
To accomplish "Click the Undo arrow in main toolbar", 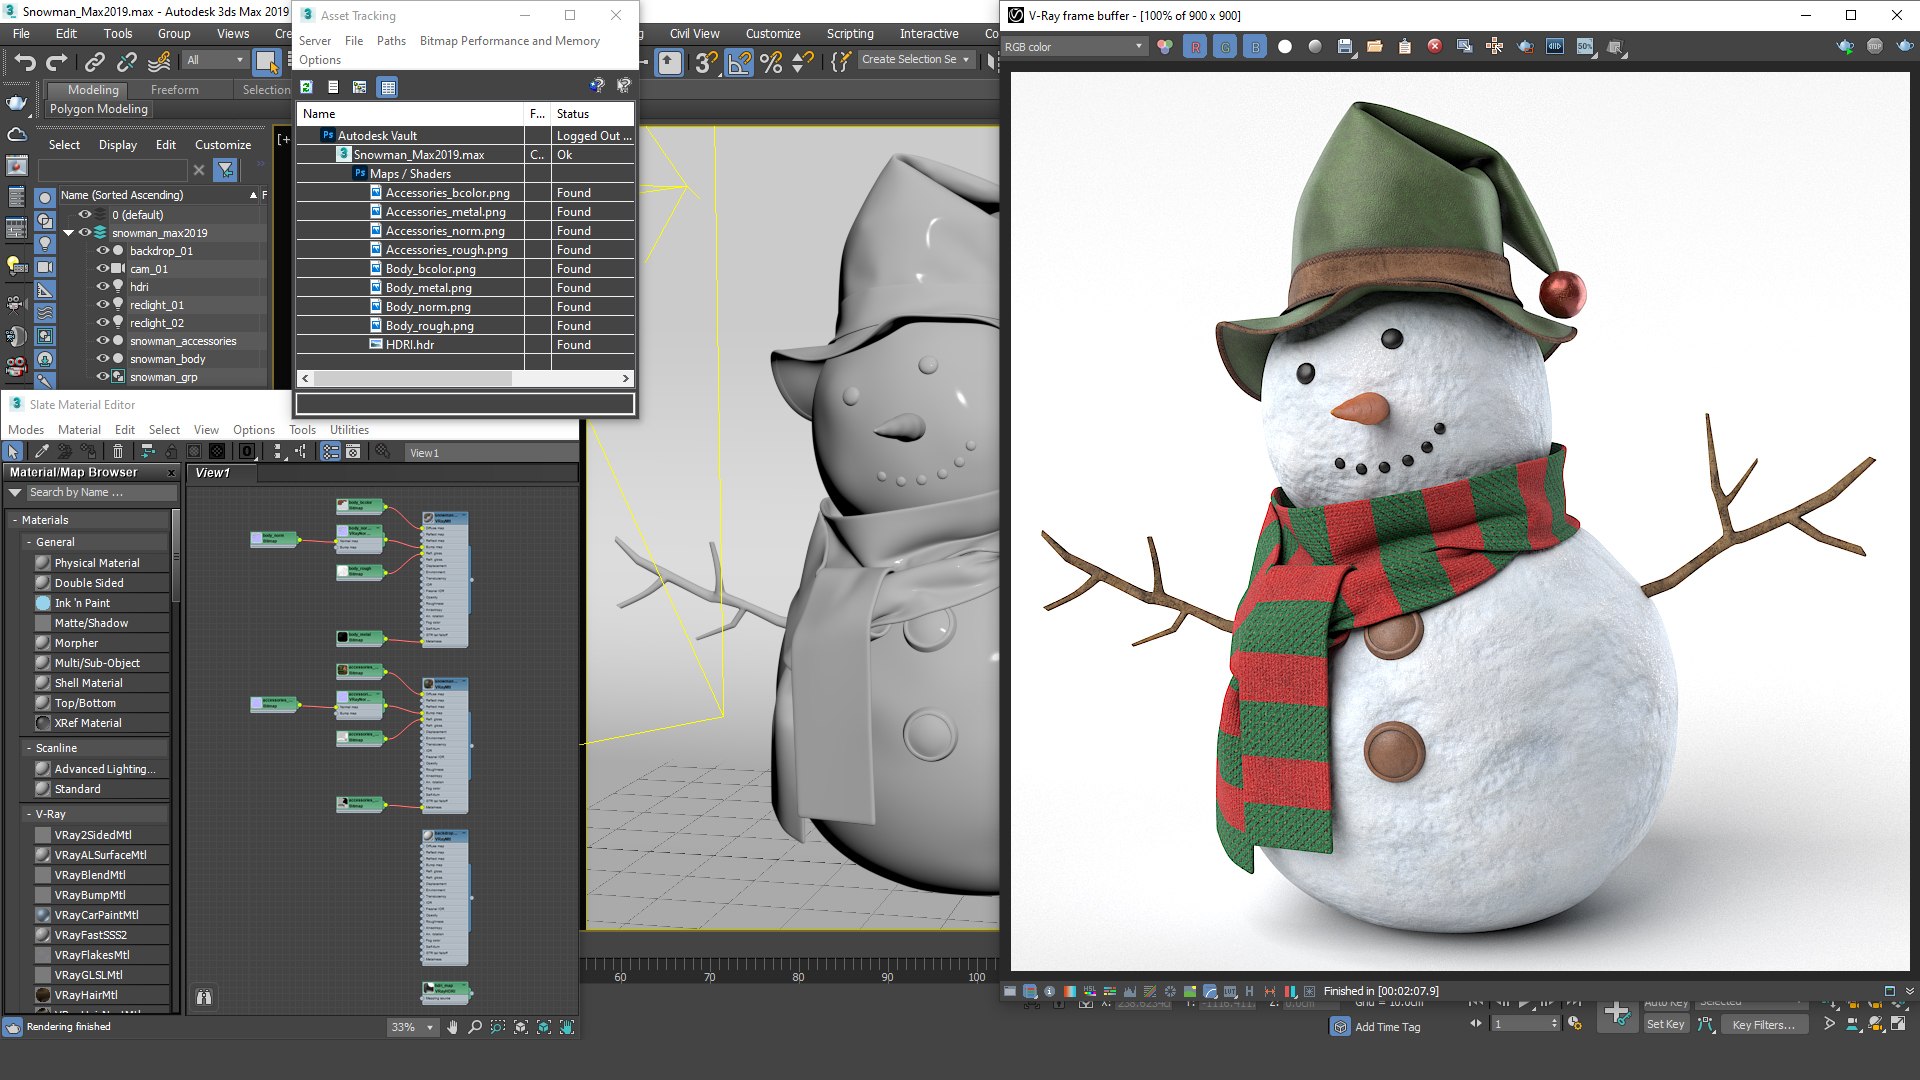I will pos(25,62).
